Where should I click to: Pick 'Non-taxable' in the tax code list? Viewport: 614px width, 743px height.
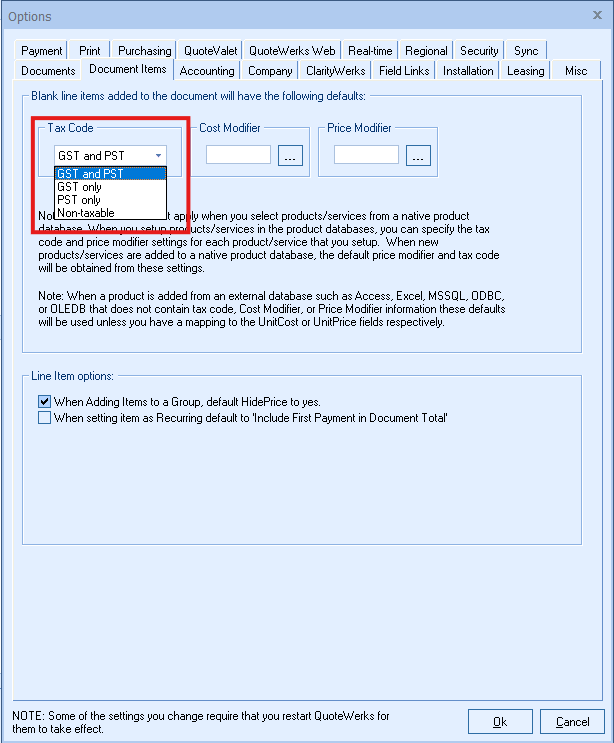[86, 213]
